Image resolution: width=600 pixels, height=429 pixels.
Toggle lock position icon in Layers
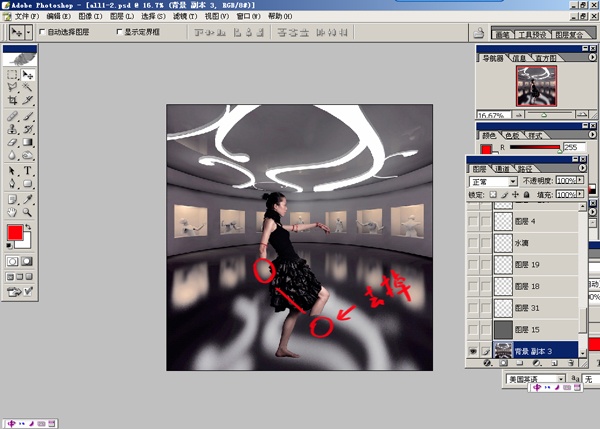[515, 195]
